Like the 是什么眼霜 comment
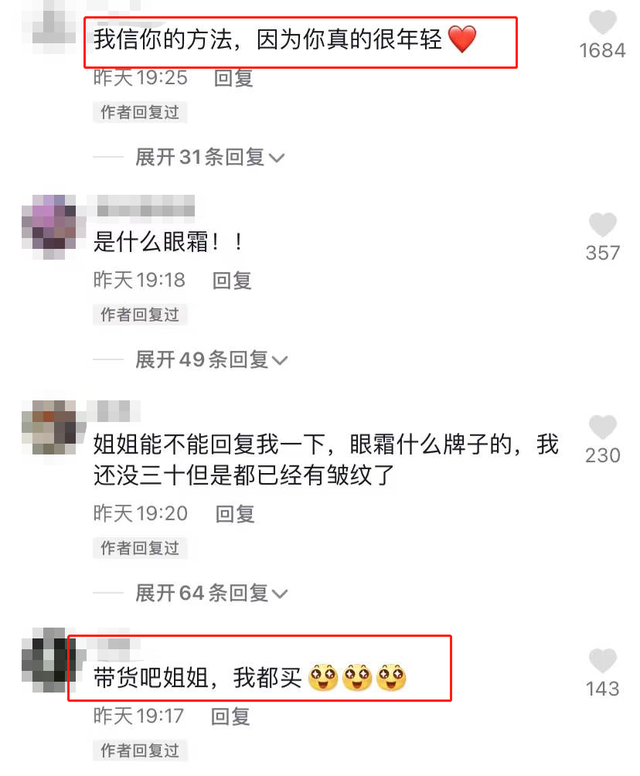Screen dimensions: 640x776 click(x=602, y=225)
